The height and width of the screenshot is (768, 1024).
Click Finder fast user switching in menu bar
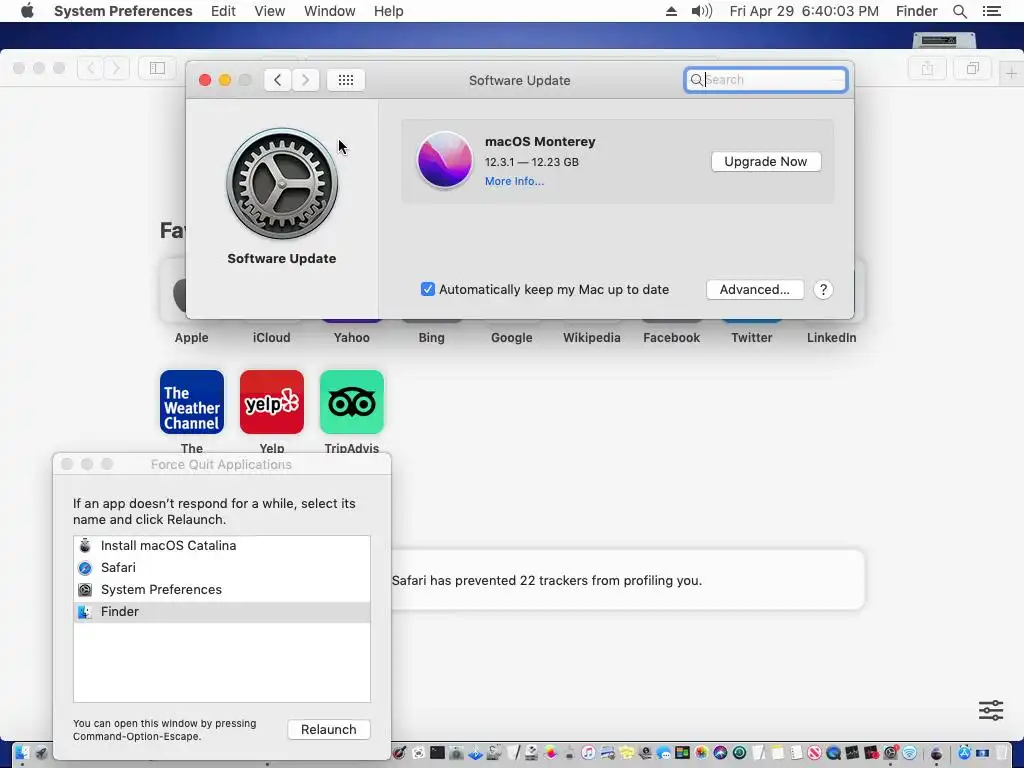point(916,11)
